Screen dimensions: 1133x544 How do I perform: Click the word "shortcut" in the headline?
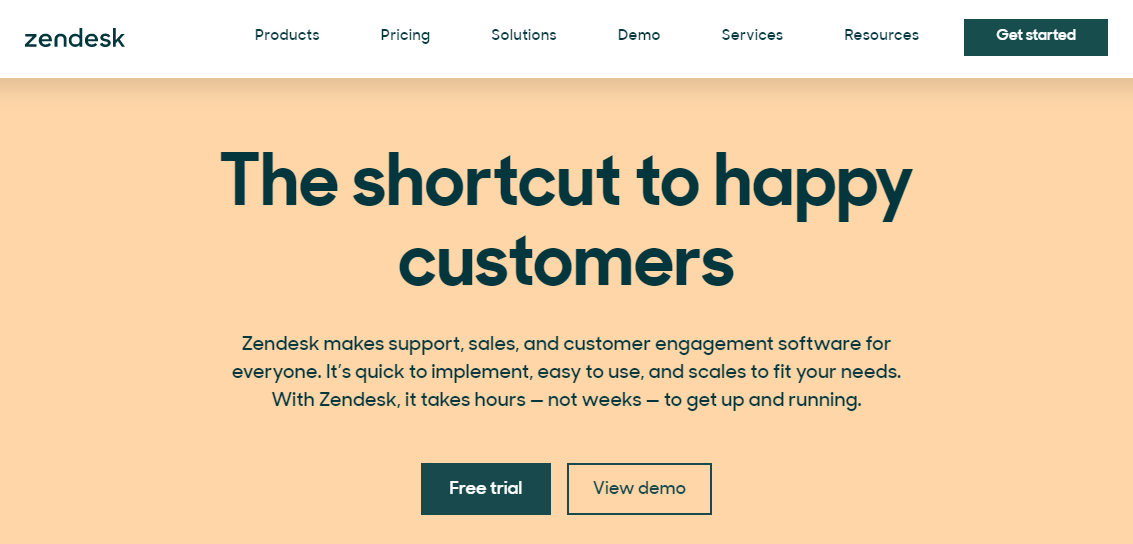pyautogui.click(x=486, y=180)
